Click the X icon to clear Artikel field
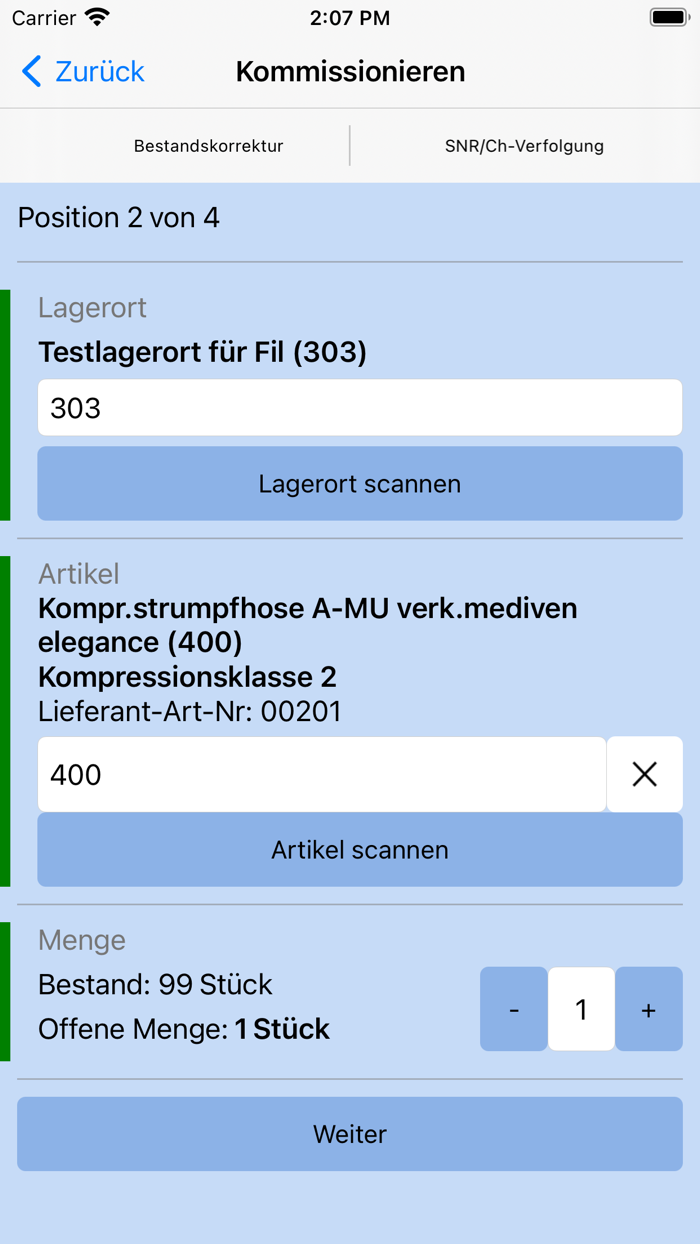700x1244 pixels. coord(645,774)
